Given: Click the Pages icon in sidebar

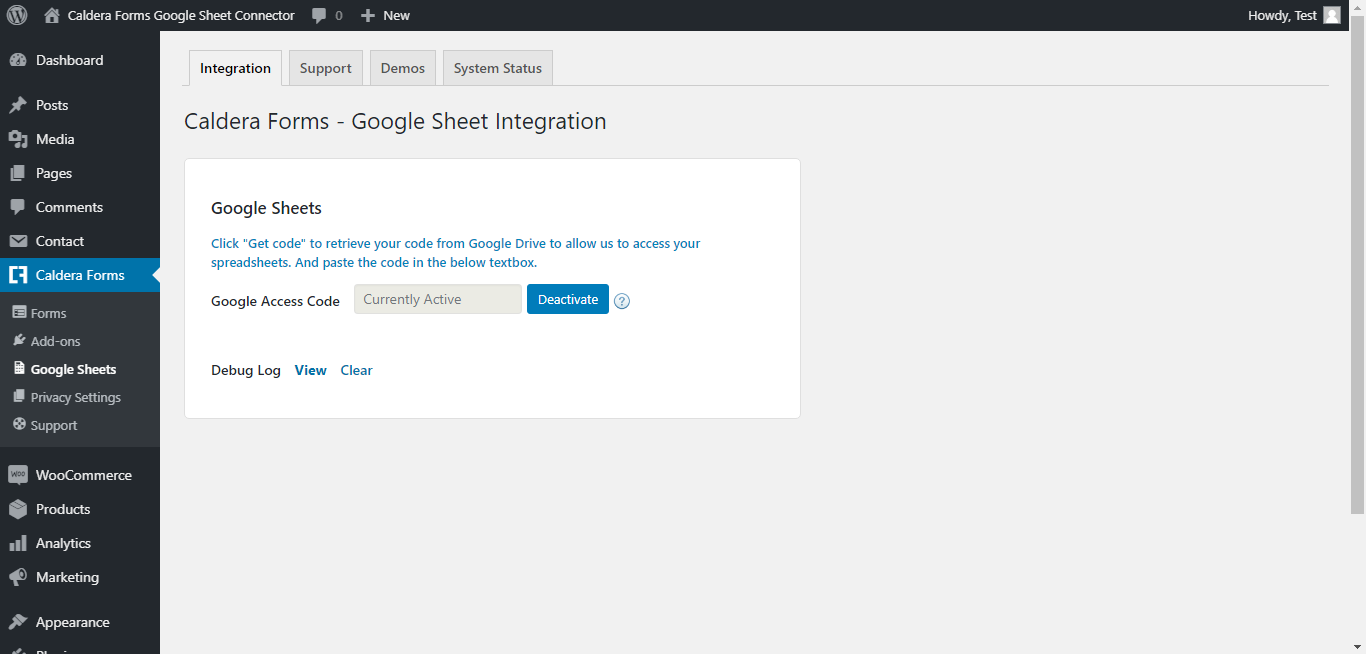Looking at the screenshot, I should pyautogui.click(x=18, y=173).
